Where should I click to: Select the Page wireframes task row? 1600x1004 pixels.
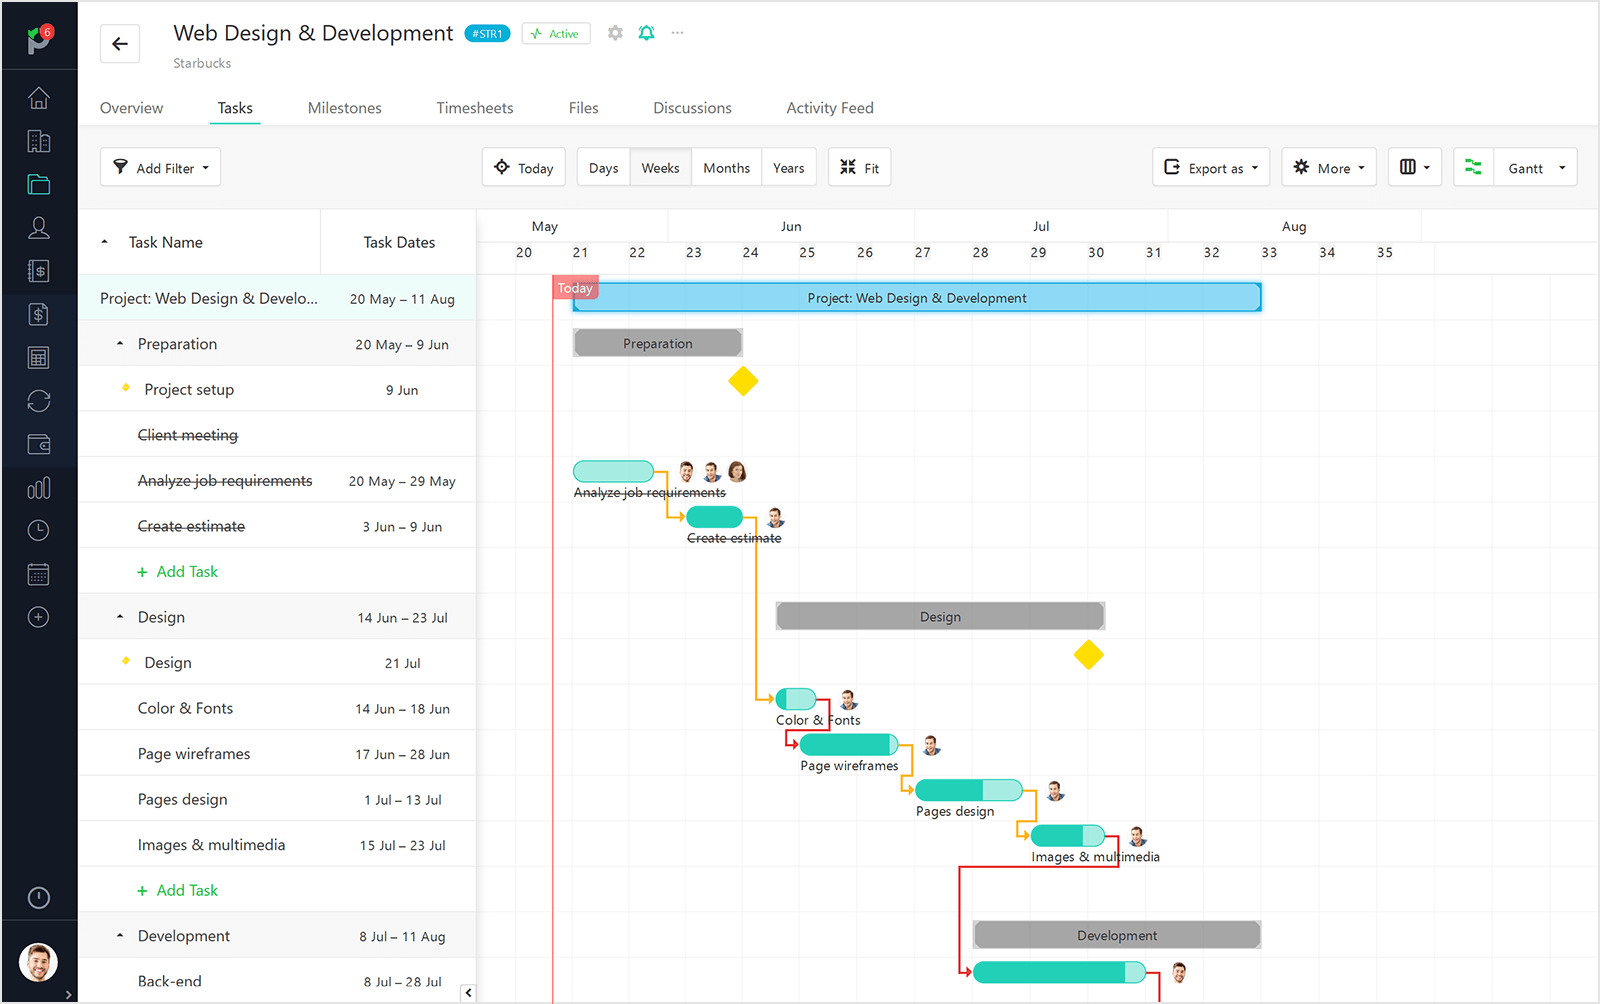(277, 754)
